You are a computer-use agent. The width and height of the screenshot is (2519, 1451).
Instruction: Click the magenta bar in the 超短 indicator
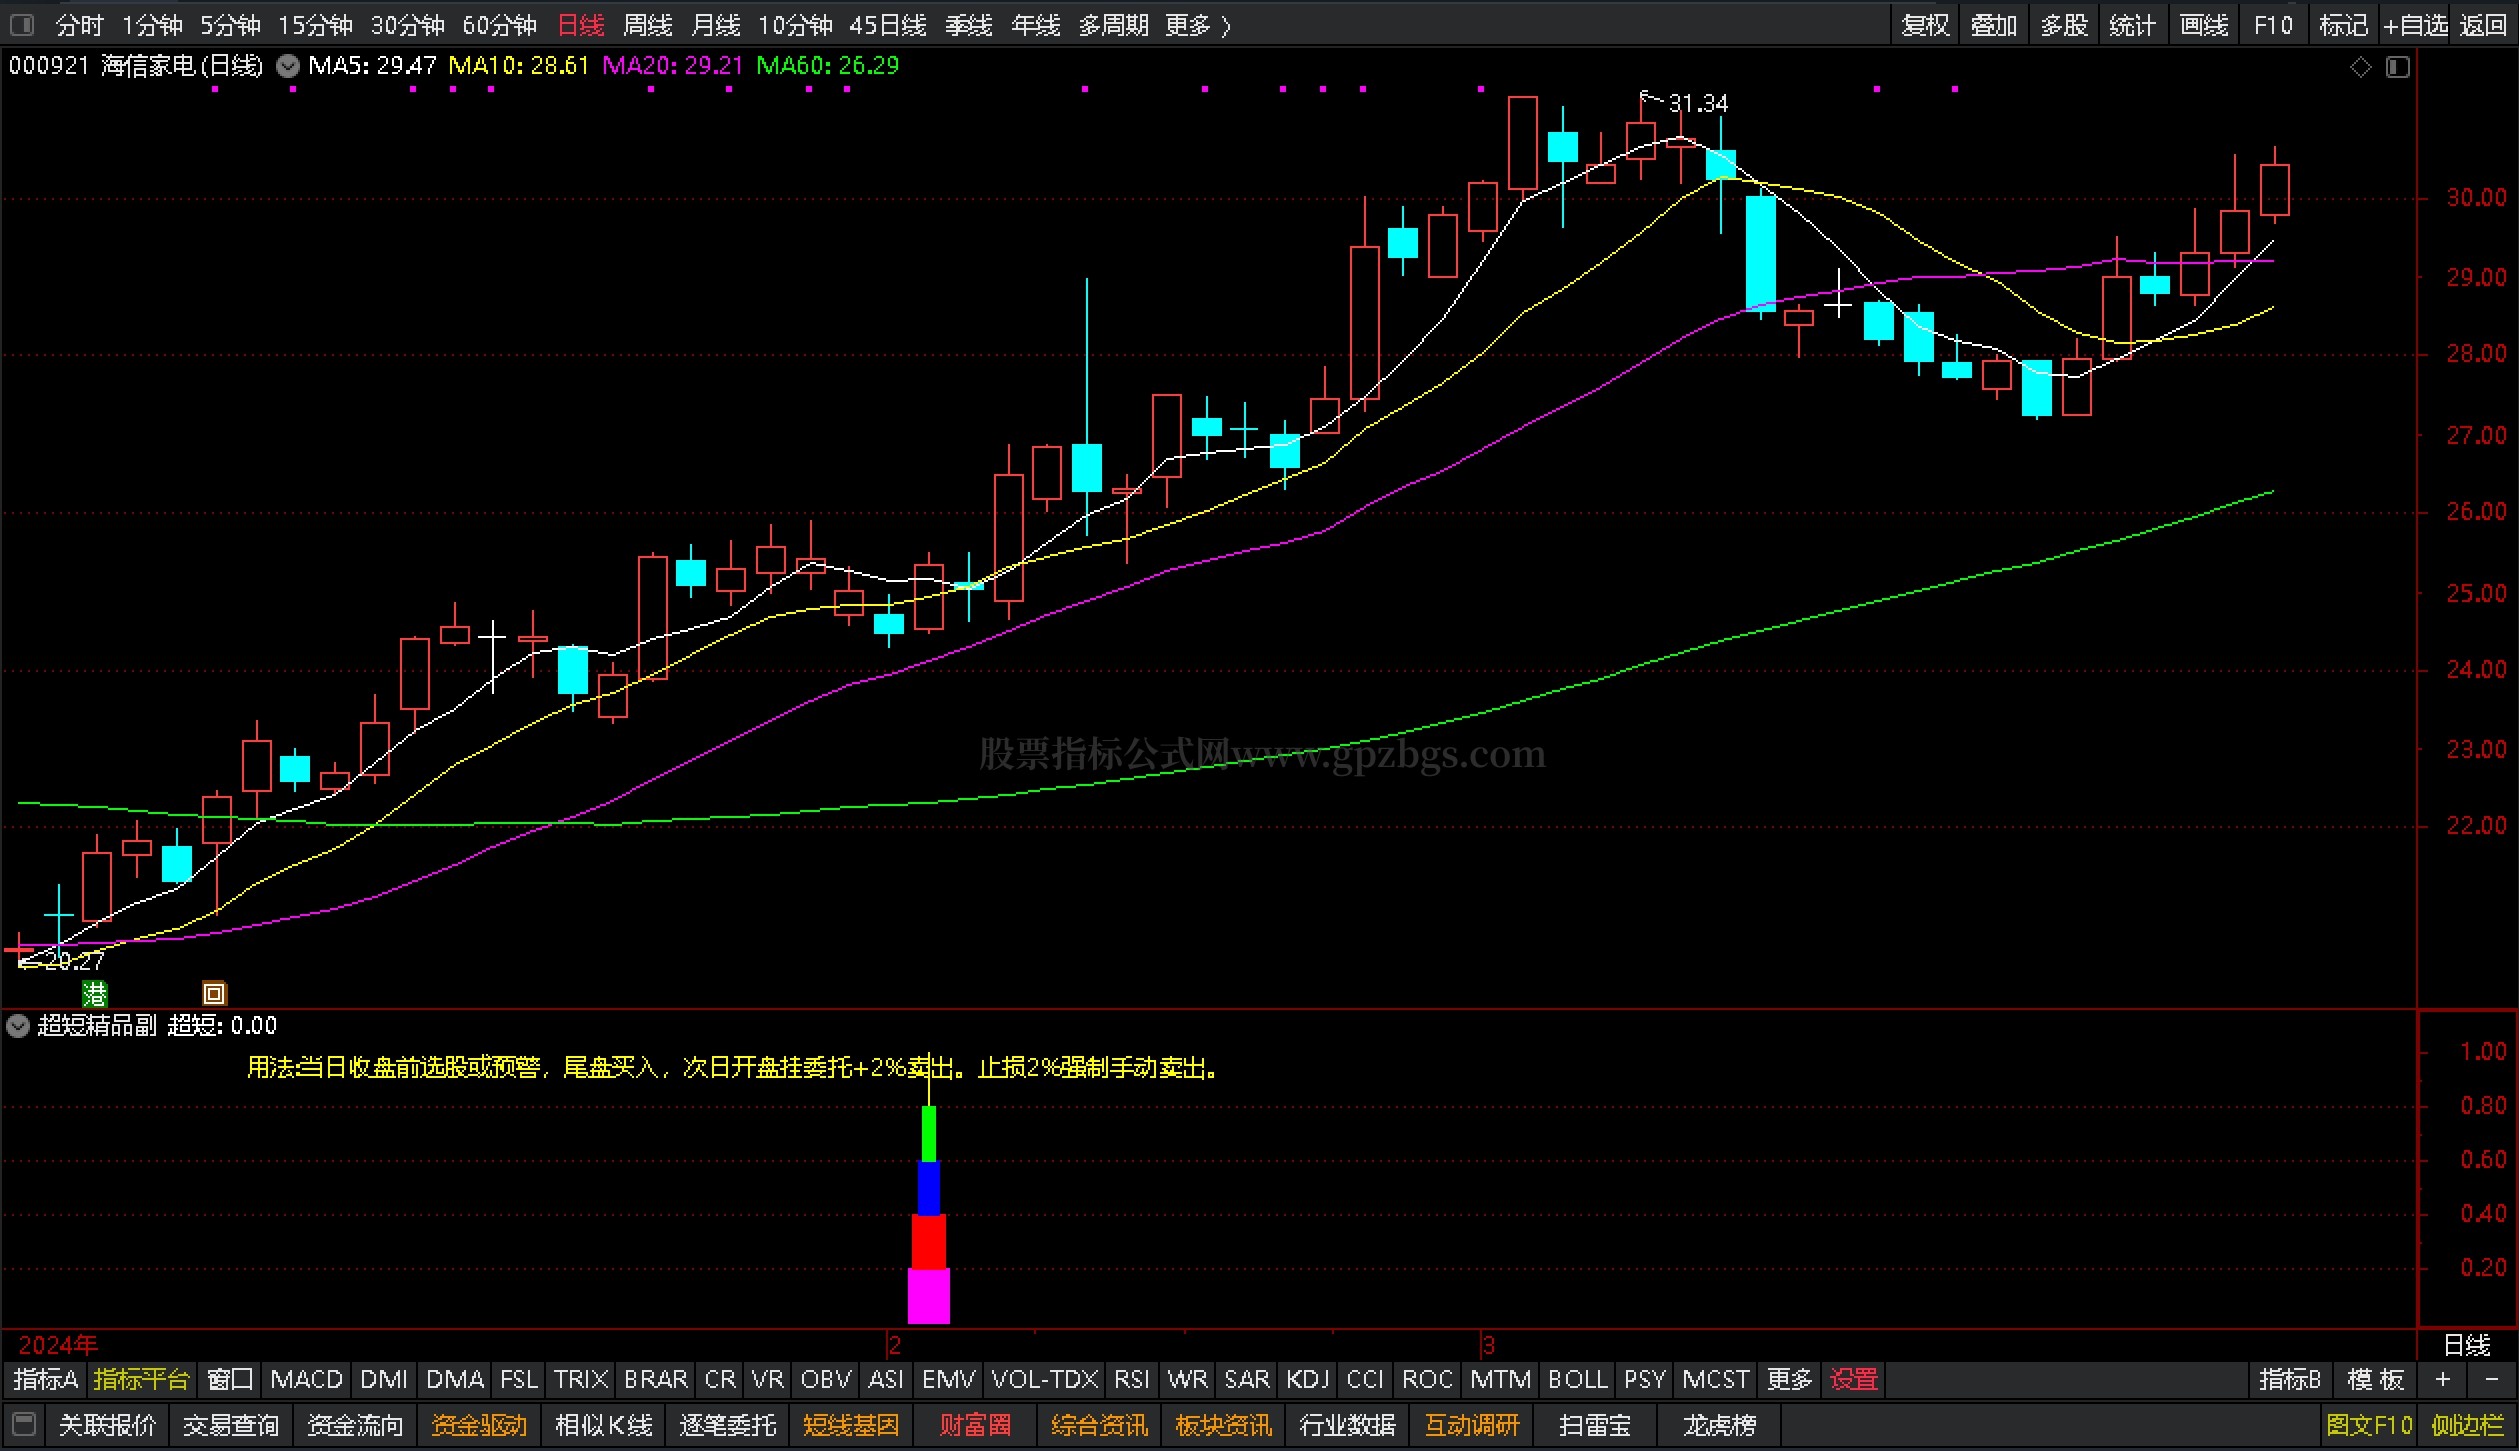point(928,1295)
